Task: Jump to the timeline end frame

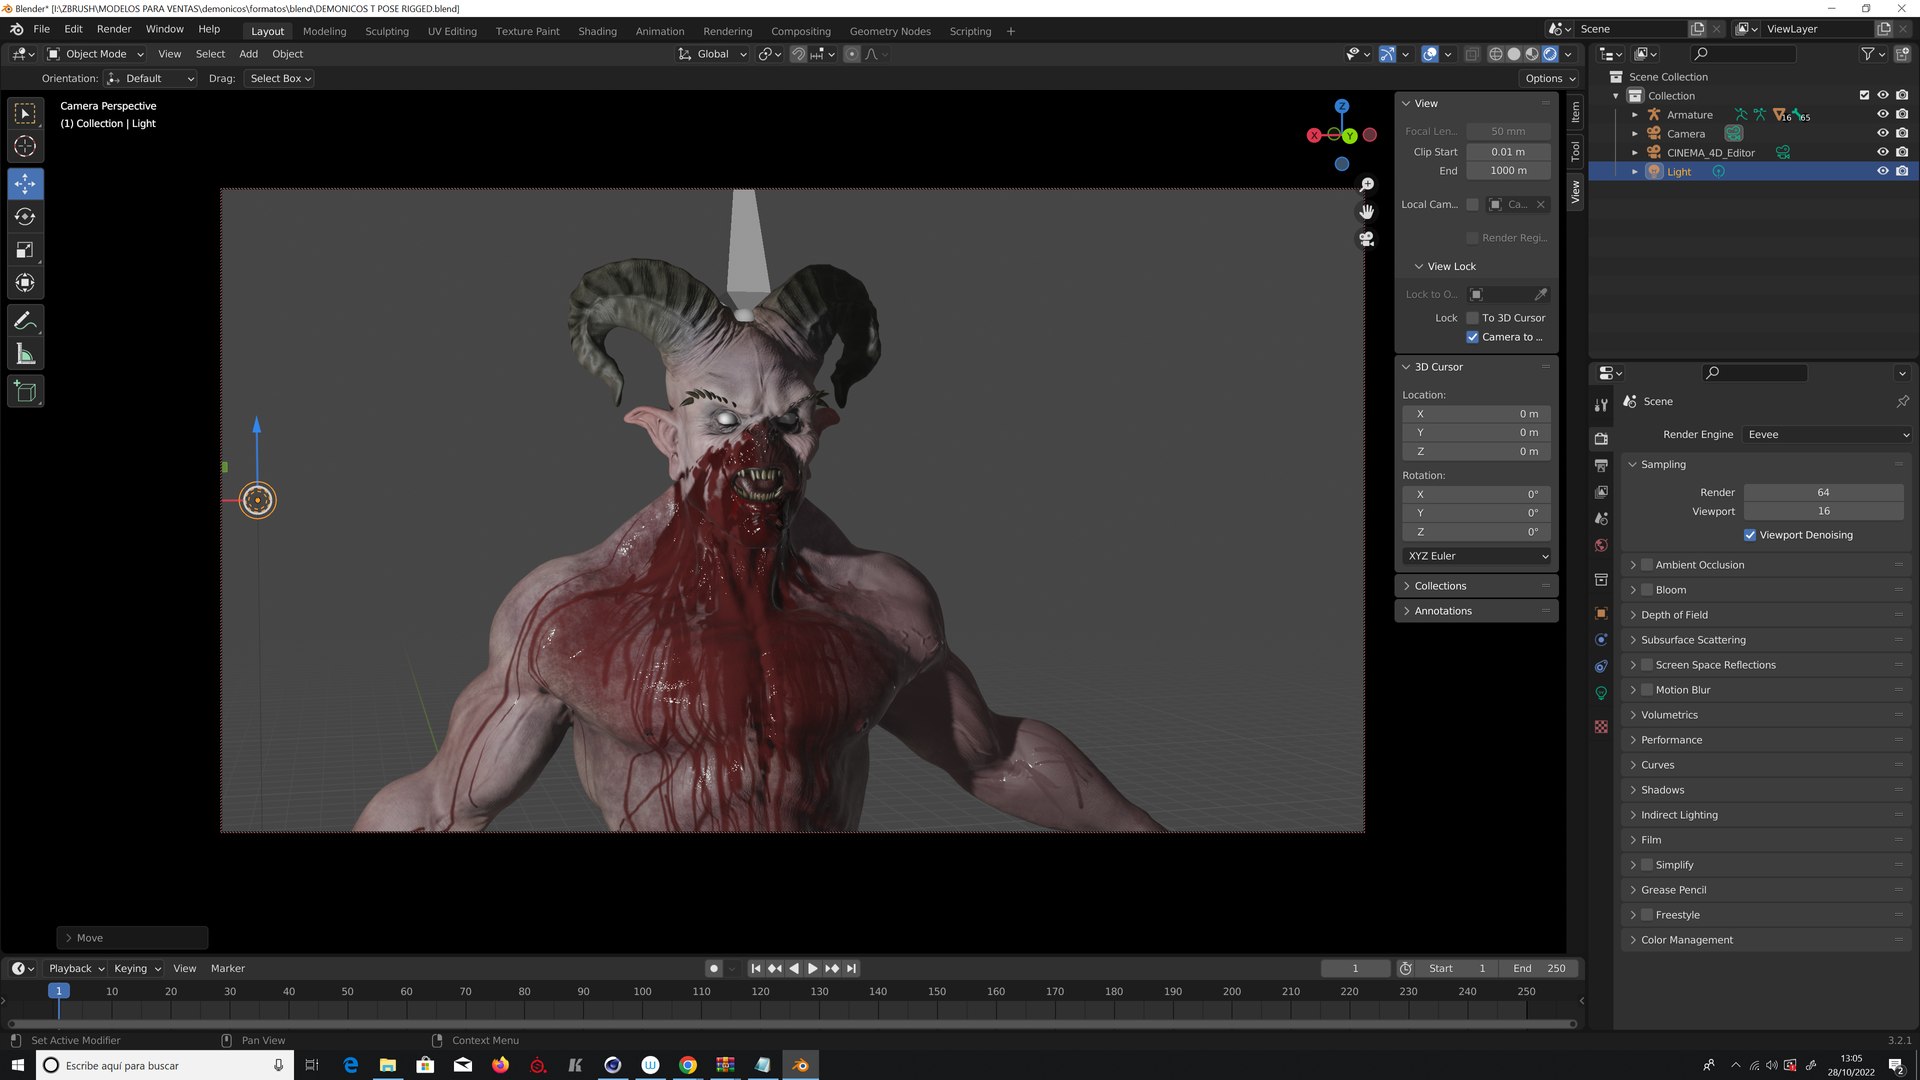Action: tap(851, 968)
